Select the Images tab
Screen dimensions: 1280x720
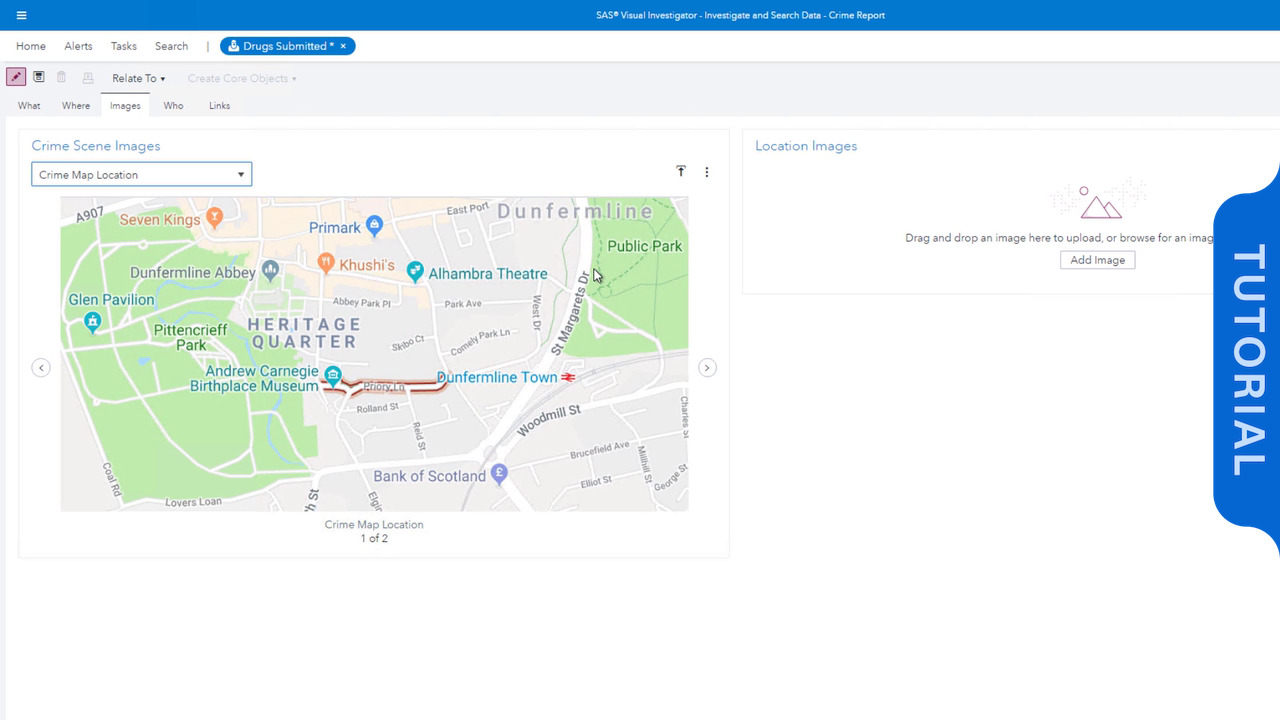point(125,105)
